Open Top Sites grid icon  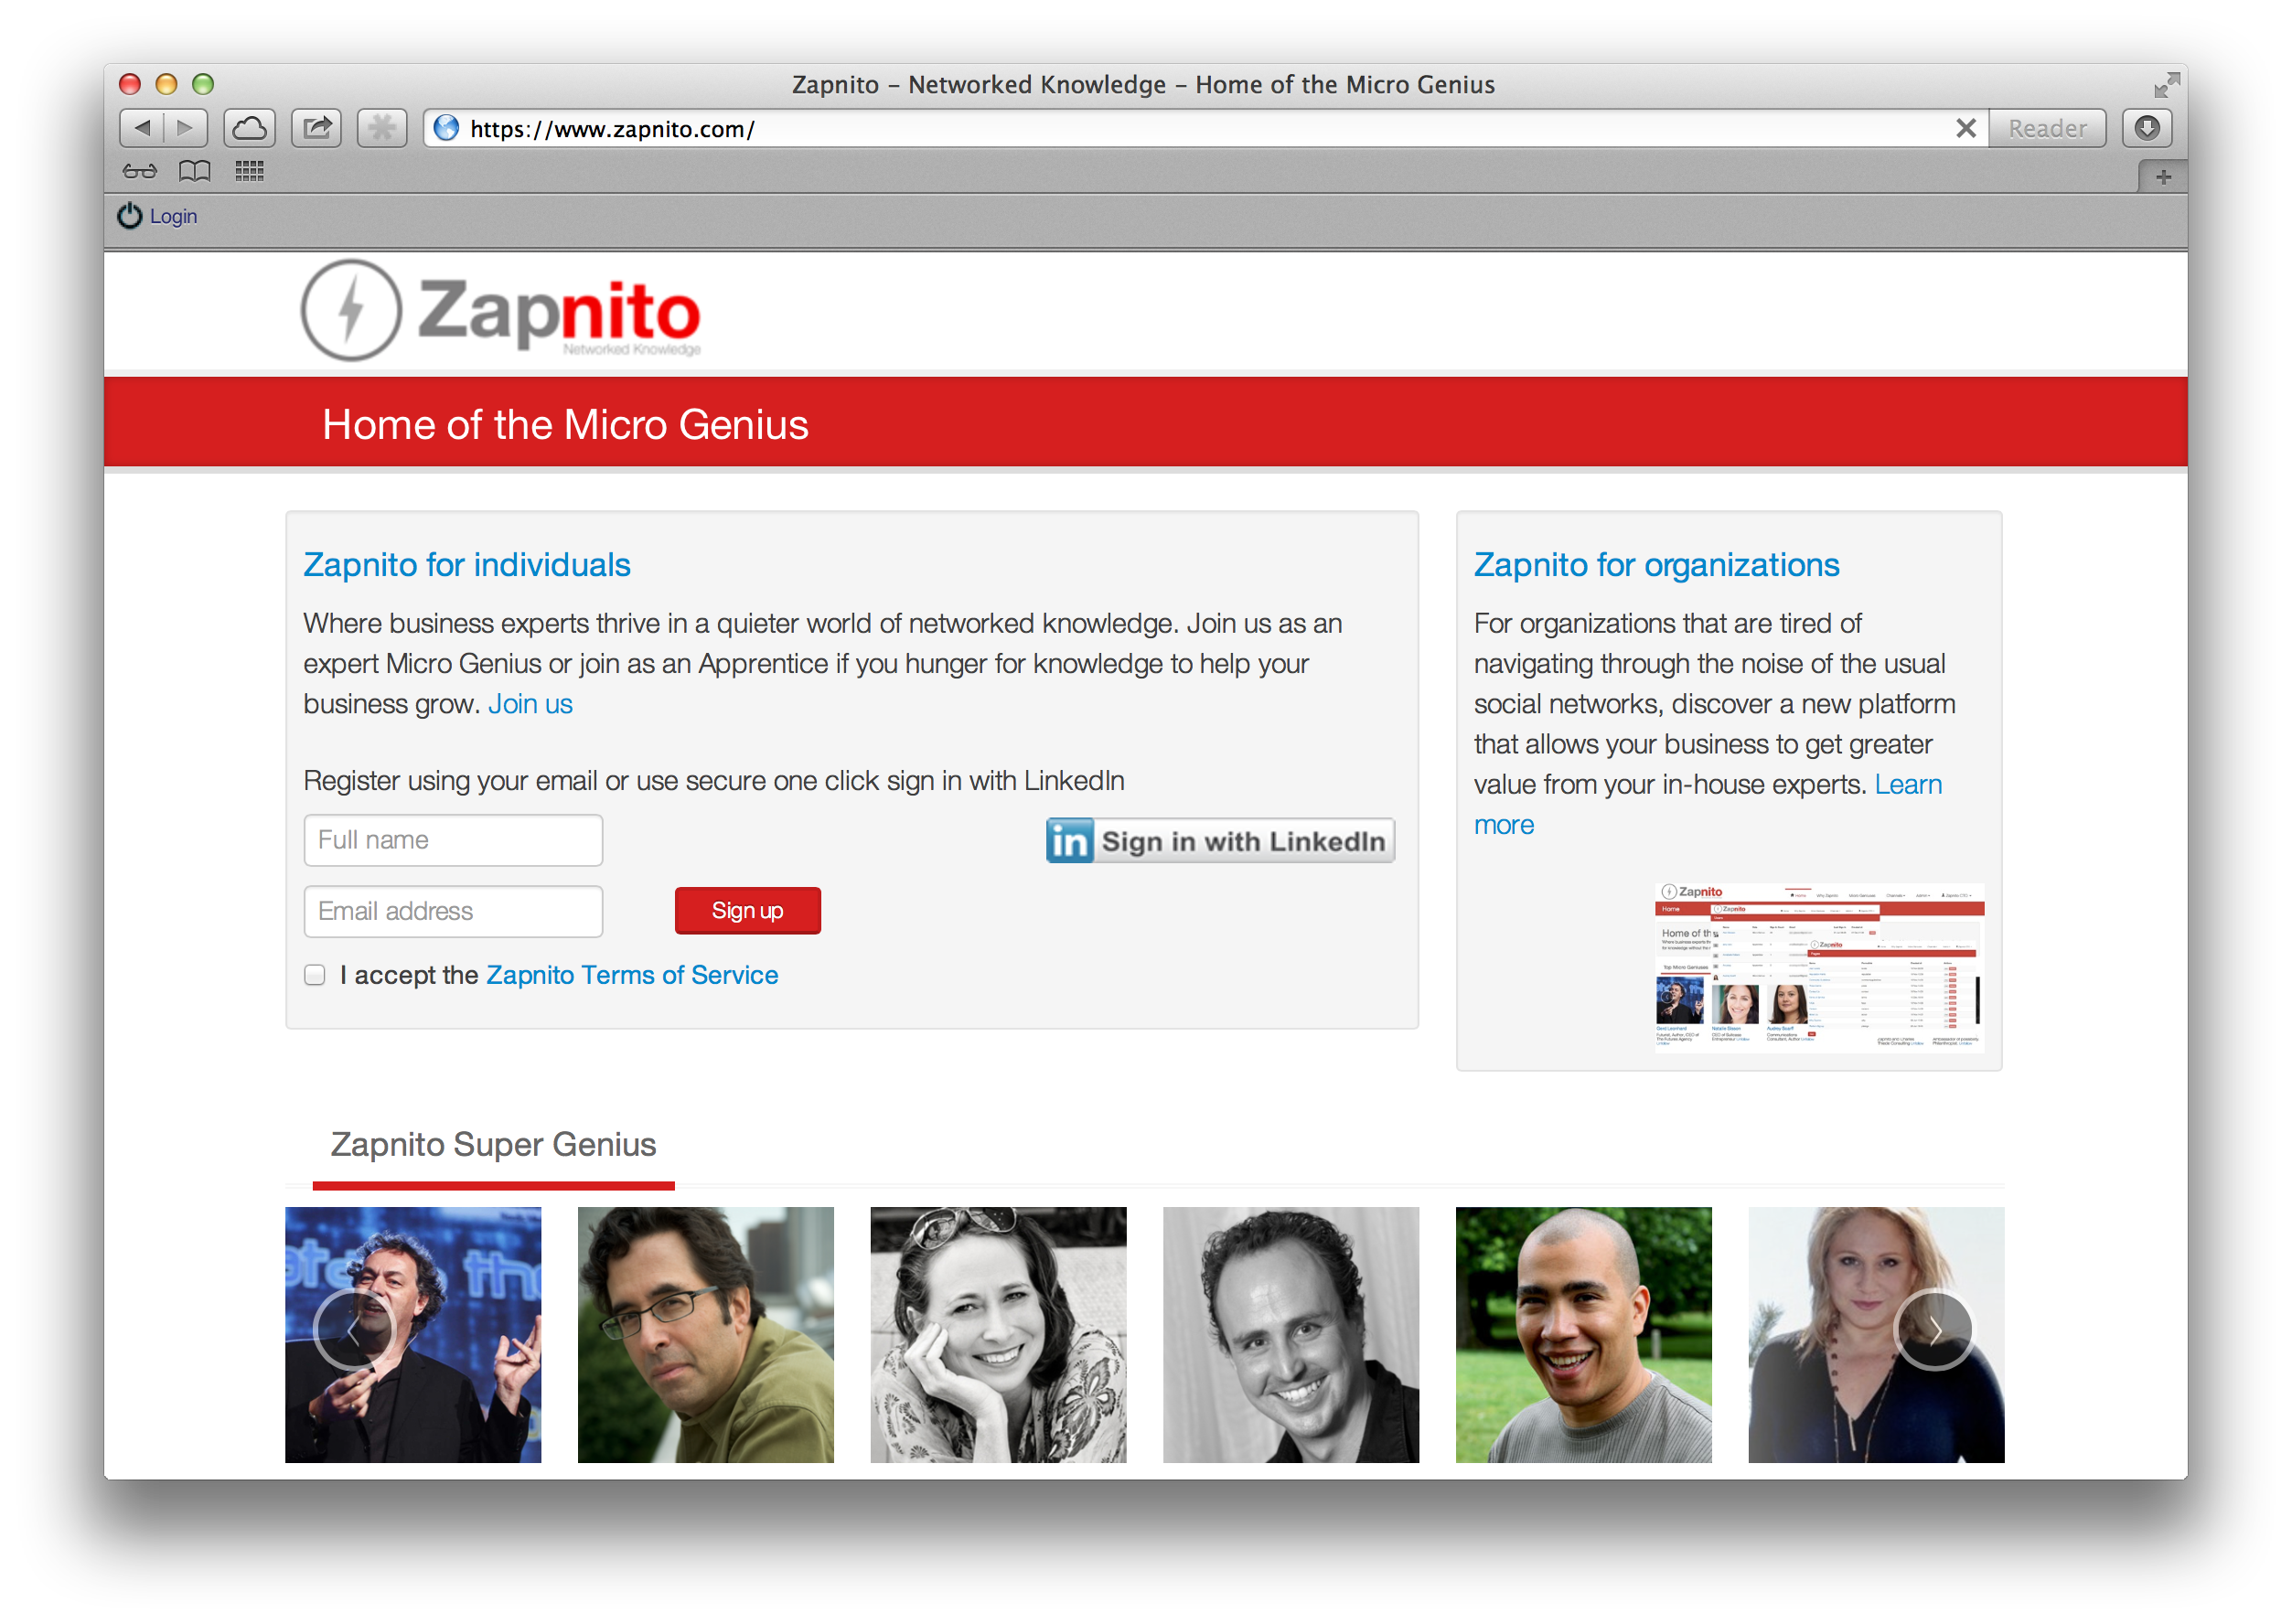click(249, 172)
